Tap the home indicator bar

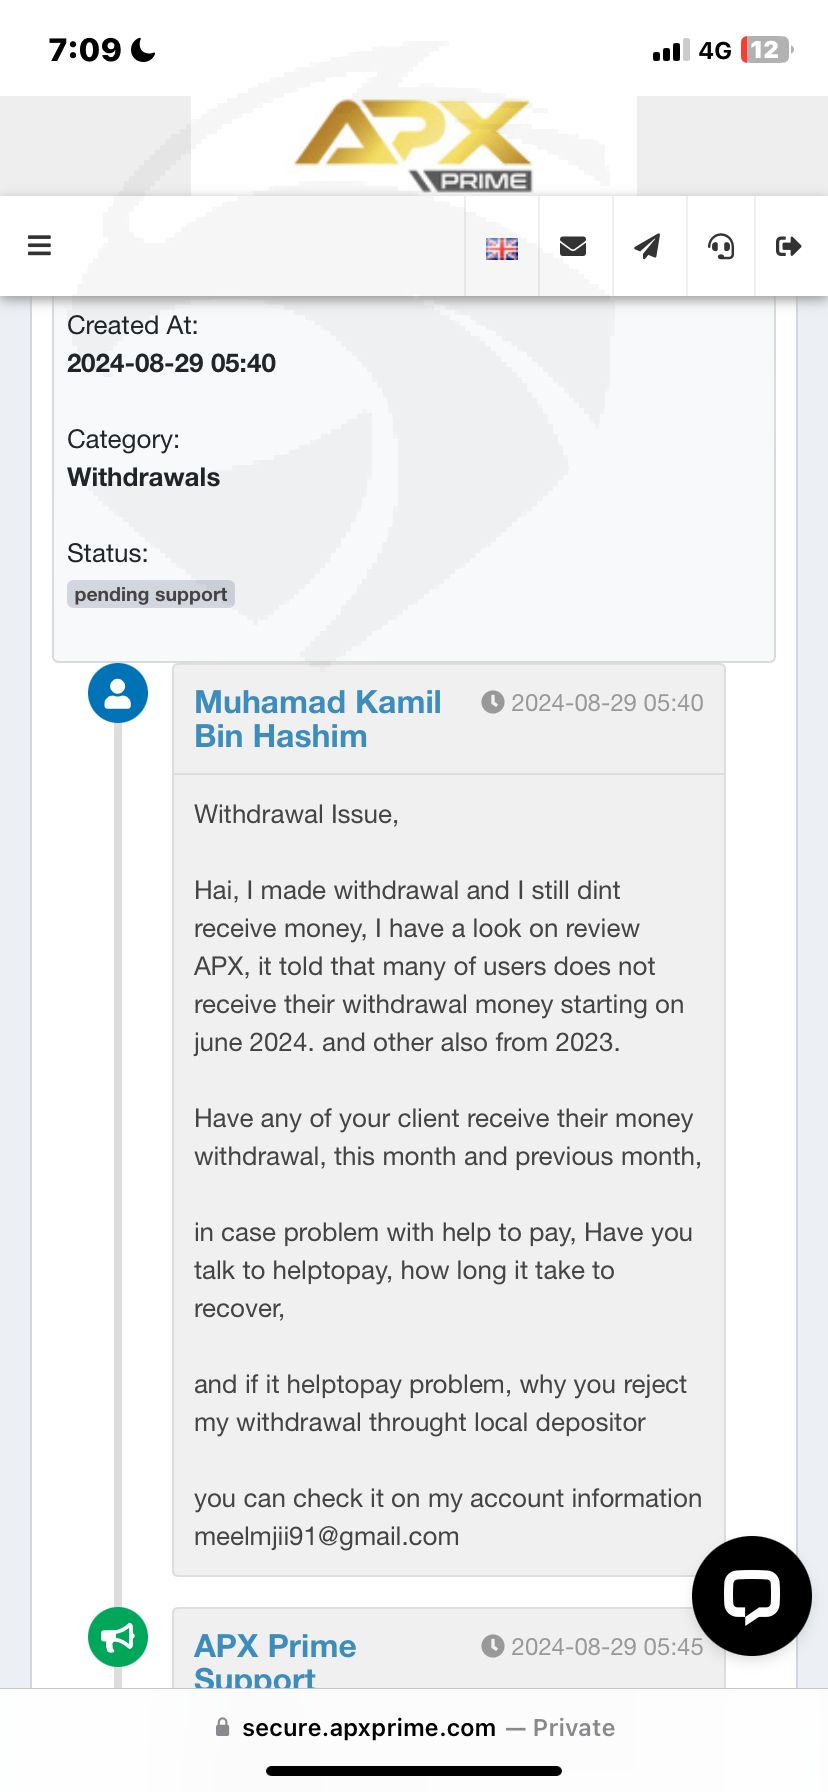[x=414, y=1771]
